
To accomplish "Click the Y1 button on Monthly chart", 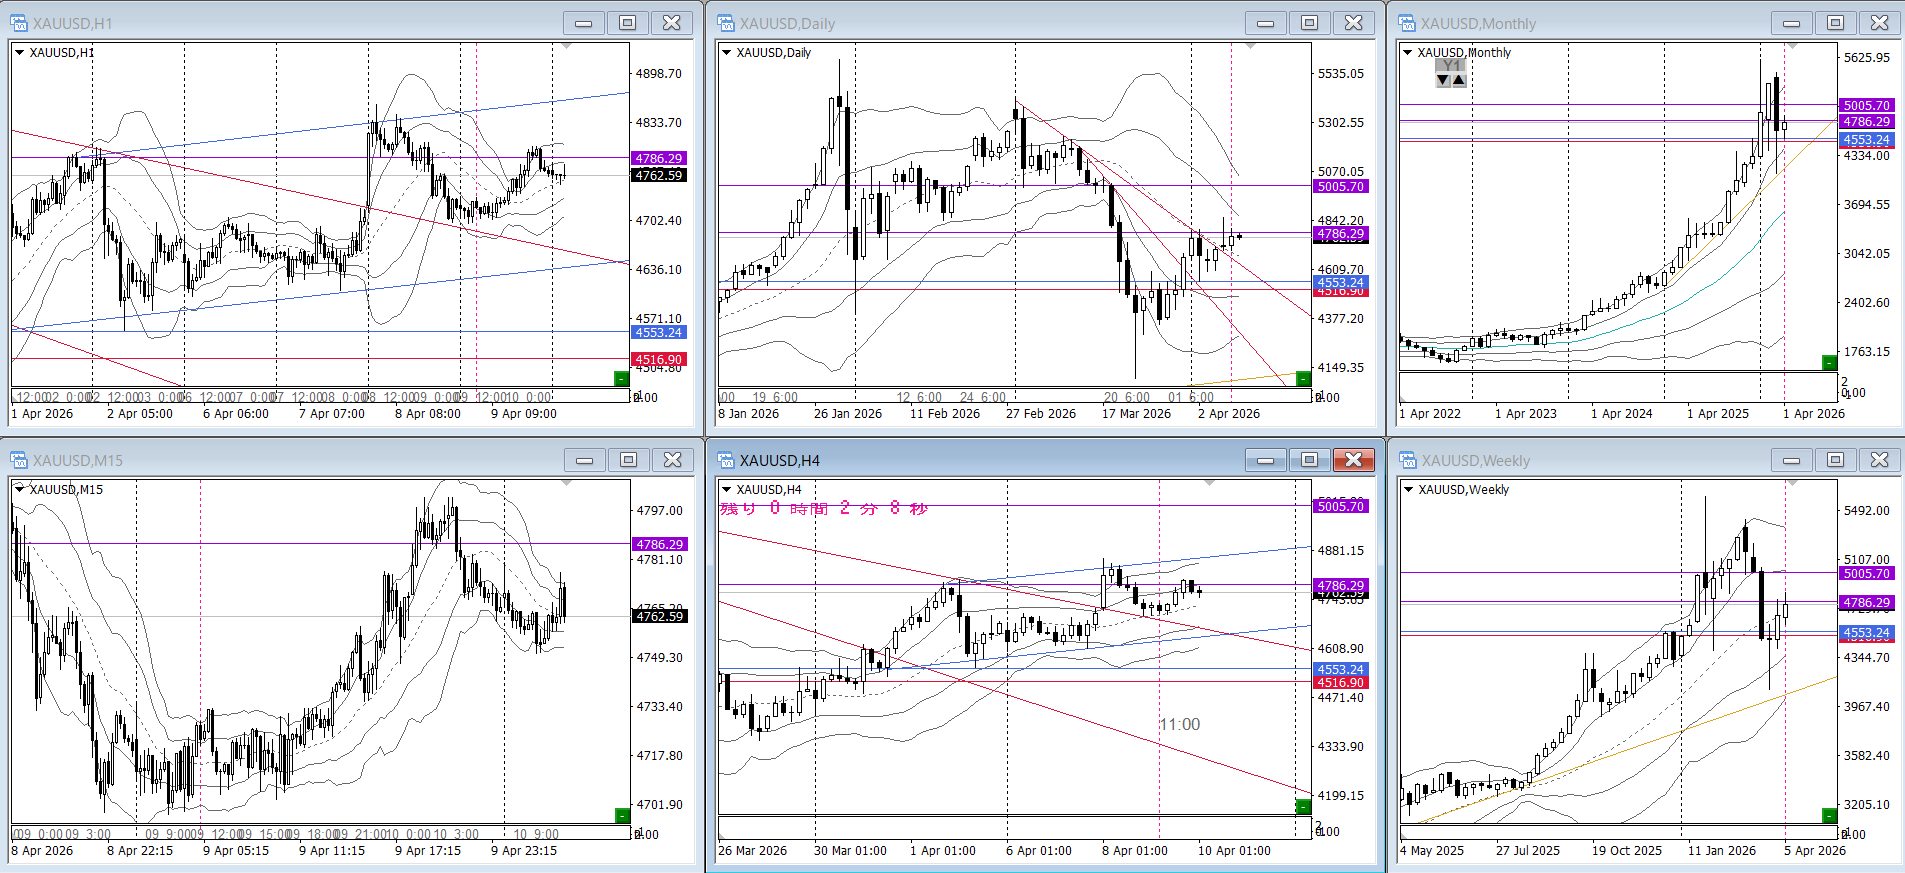I will click(x=1451, y=66).
